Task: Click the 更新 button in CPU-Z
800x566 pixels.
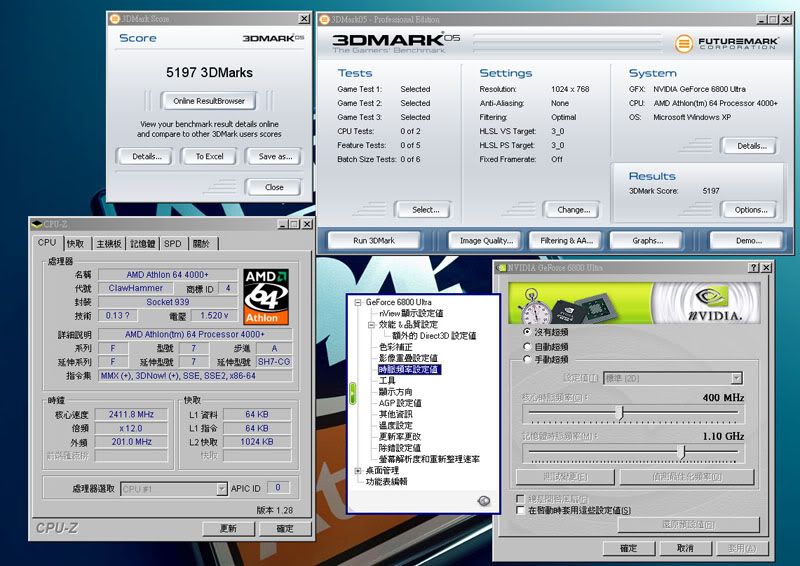Action: tap(228, 528)
